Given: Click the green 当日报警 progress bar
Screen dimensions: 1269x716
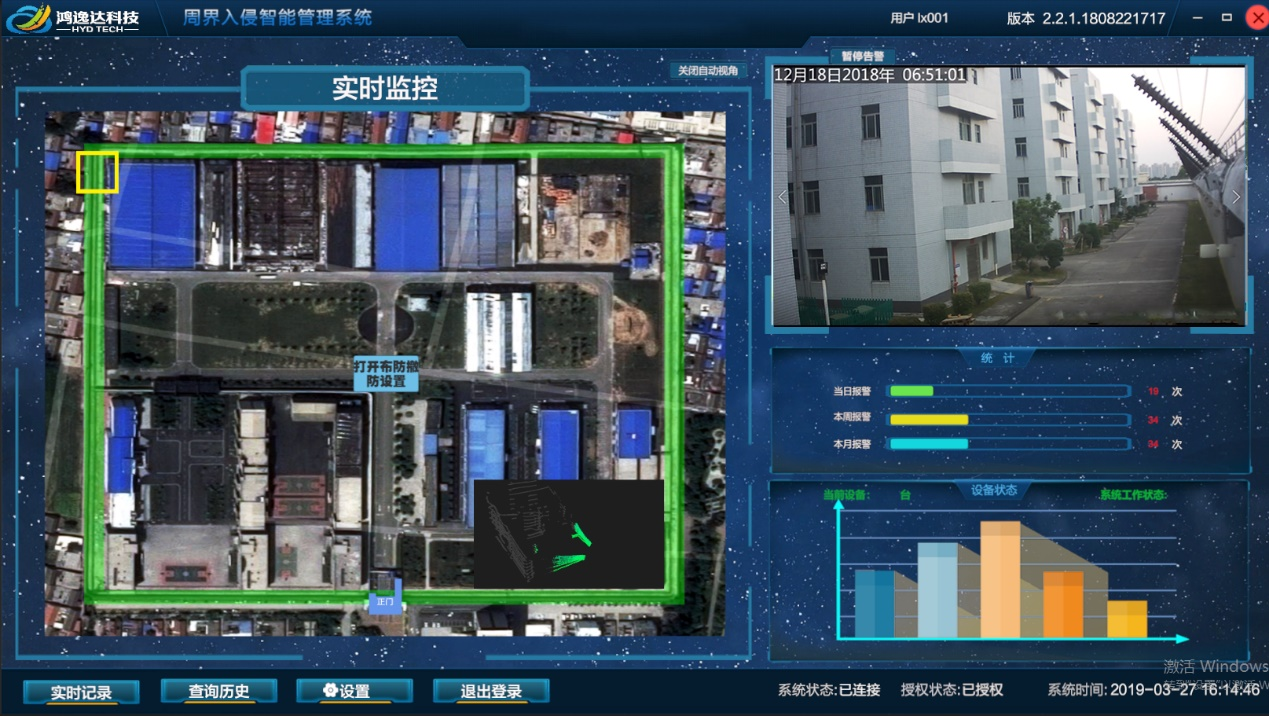Looking at the screenshot, I should pos(910,391).
